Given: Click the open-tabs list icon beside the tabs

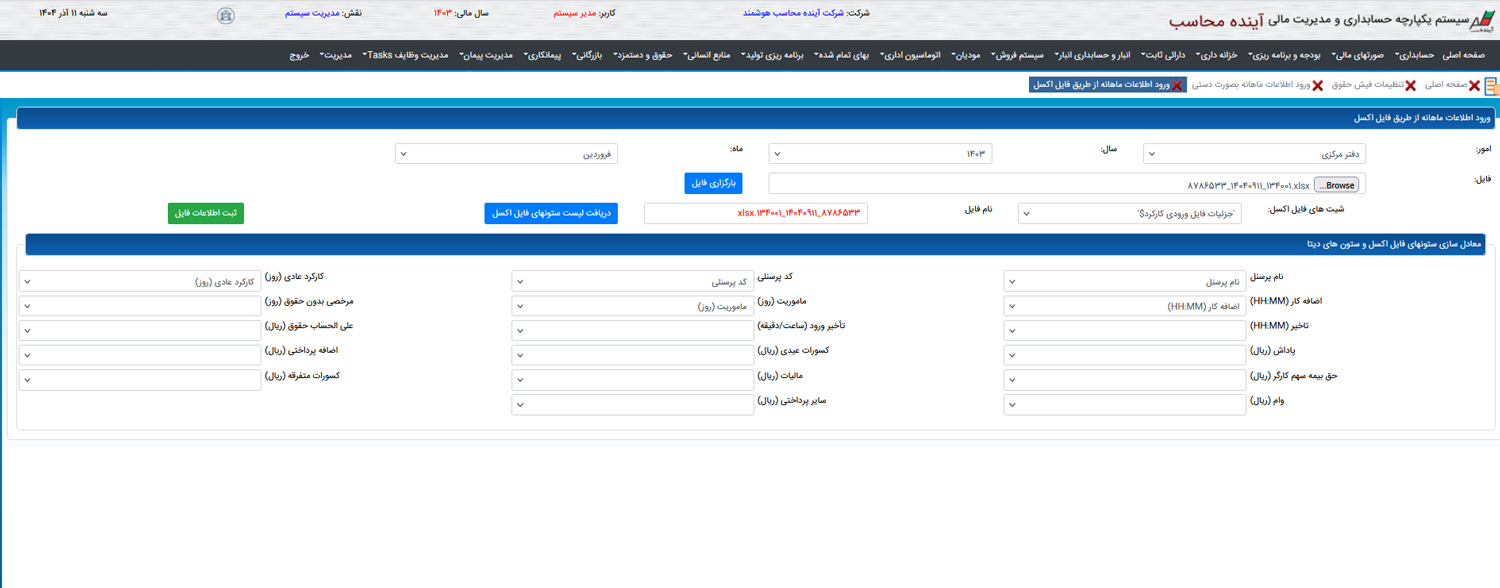Looking at the screenshot, I should (x=1491, y=86).
